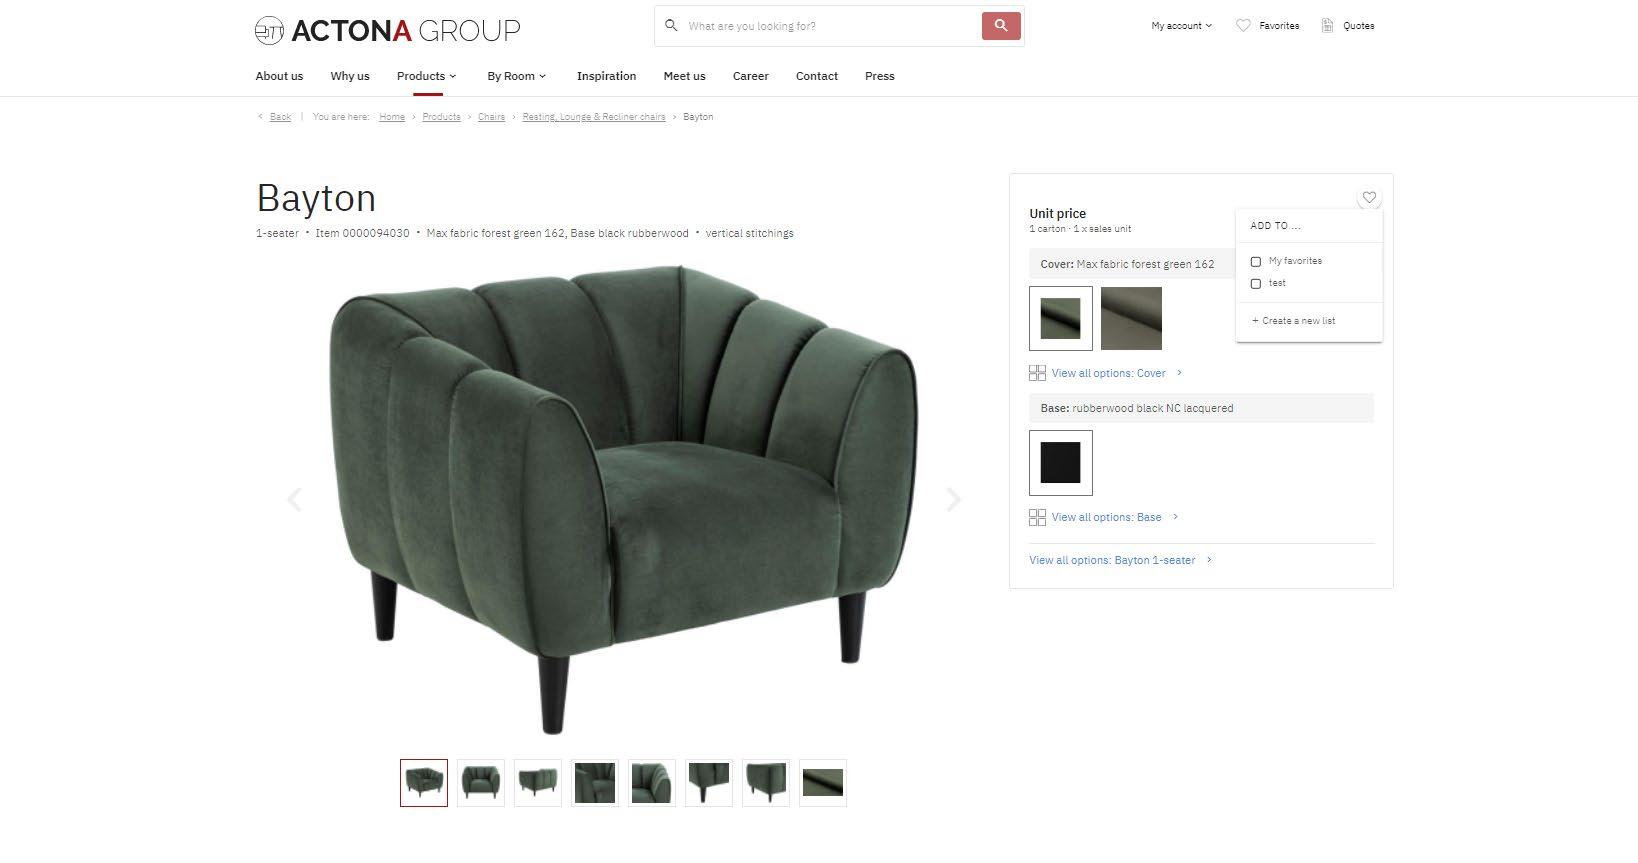Click the red search magnifier button
1638x863 pixels.
click(x=1001, y=26)
